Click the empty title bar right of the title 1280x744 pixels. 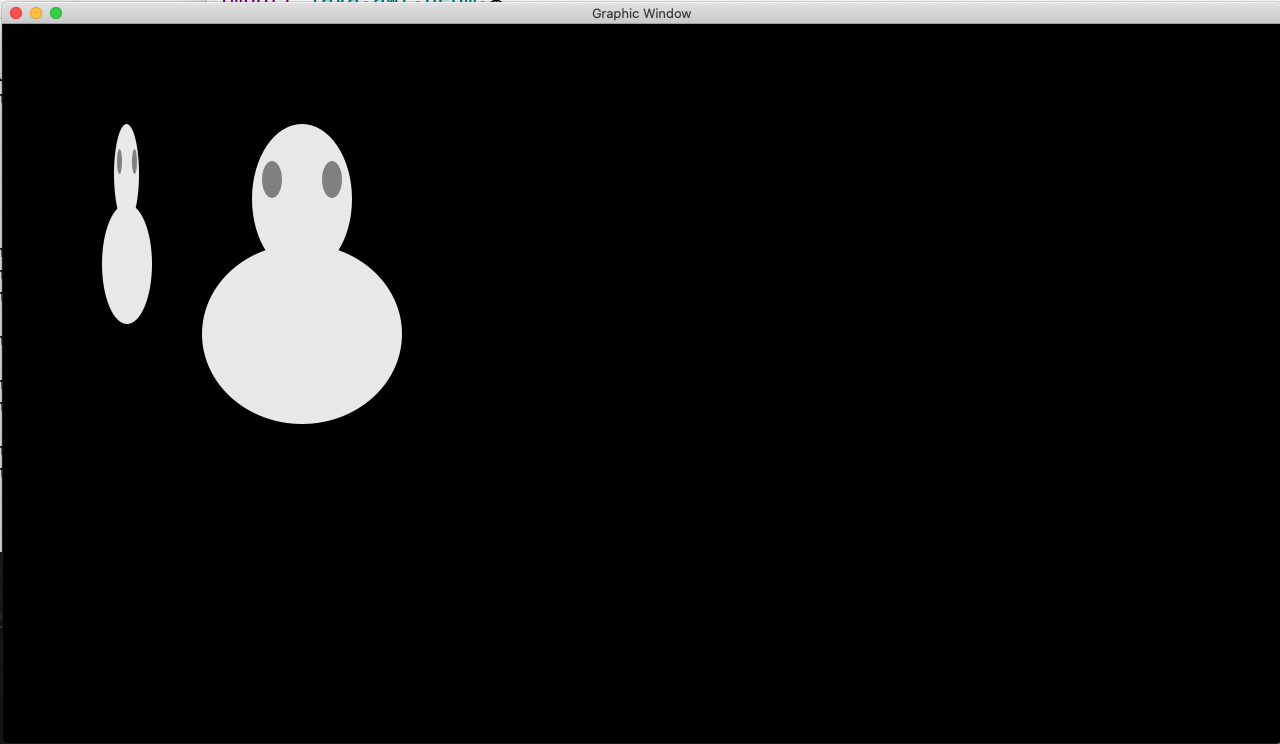tap(950, 13)
